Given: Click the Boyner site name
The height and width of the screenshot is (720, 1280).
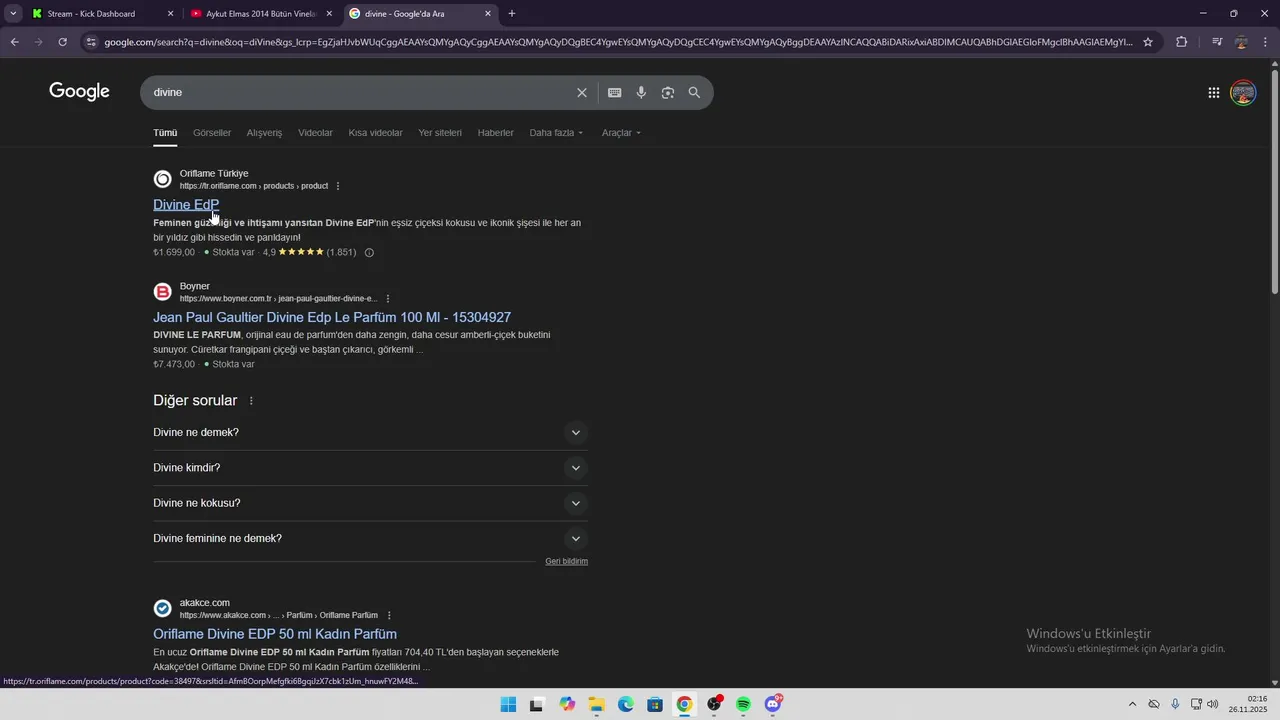Looking at the screenshot, I should coord(195,286).
